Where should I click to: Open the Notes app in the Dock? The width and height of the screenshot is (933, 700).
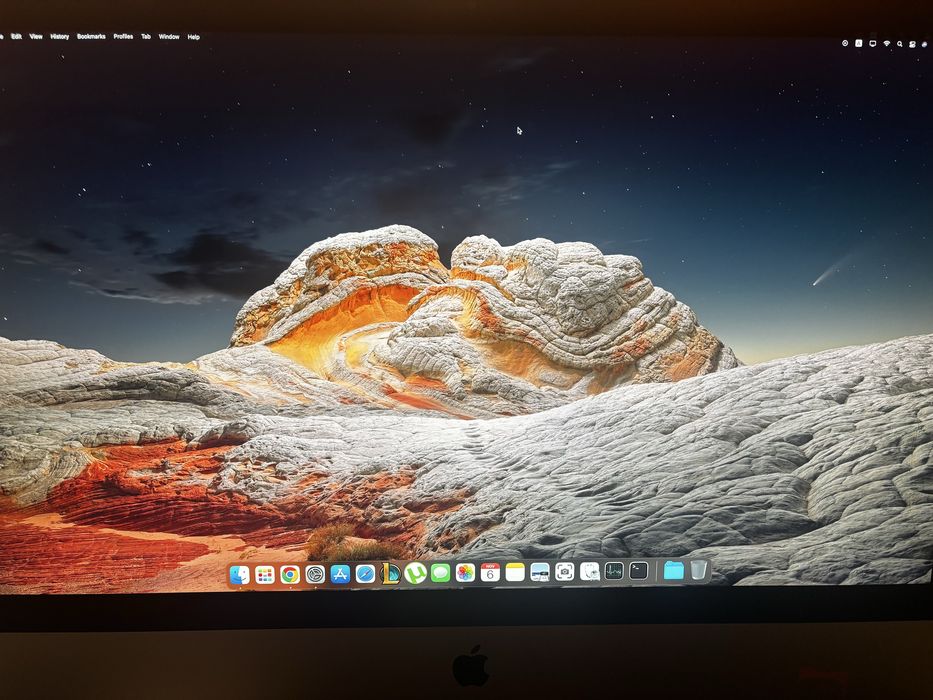[x=515, y=573]
